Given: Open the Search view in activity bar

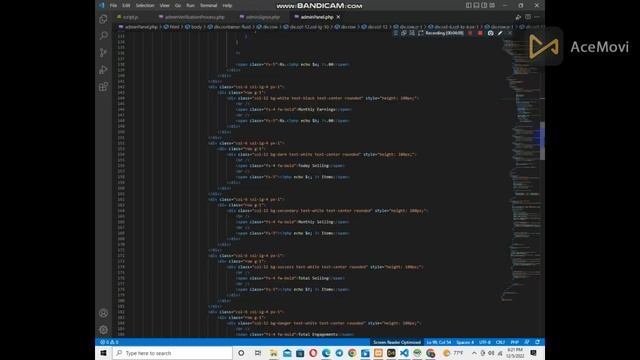Looking at the screenshot, I should 103,36.
